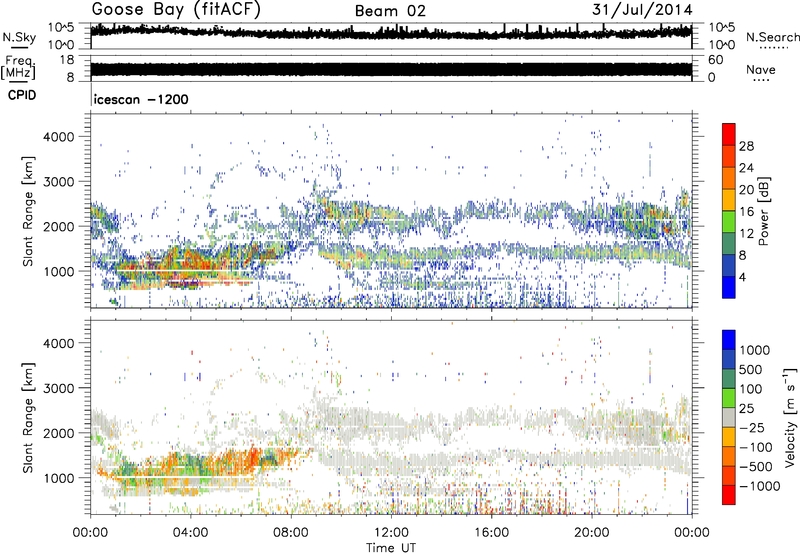The width and height of the screenshot is (800, 554).
Task: Click 'Slant Range [km]' label of velocity panel
Action: point(28,417)
